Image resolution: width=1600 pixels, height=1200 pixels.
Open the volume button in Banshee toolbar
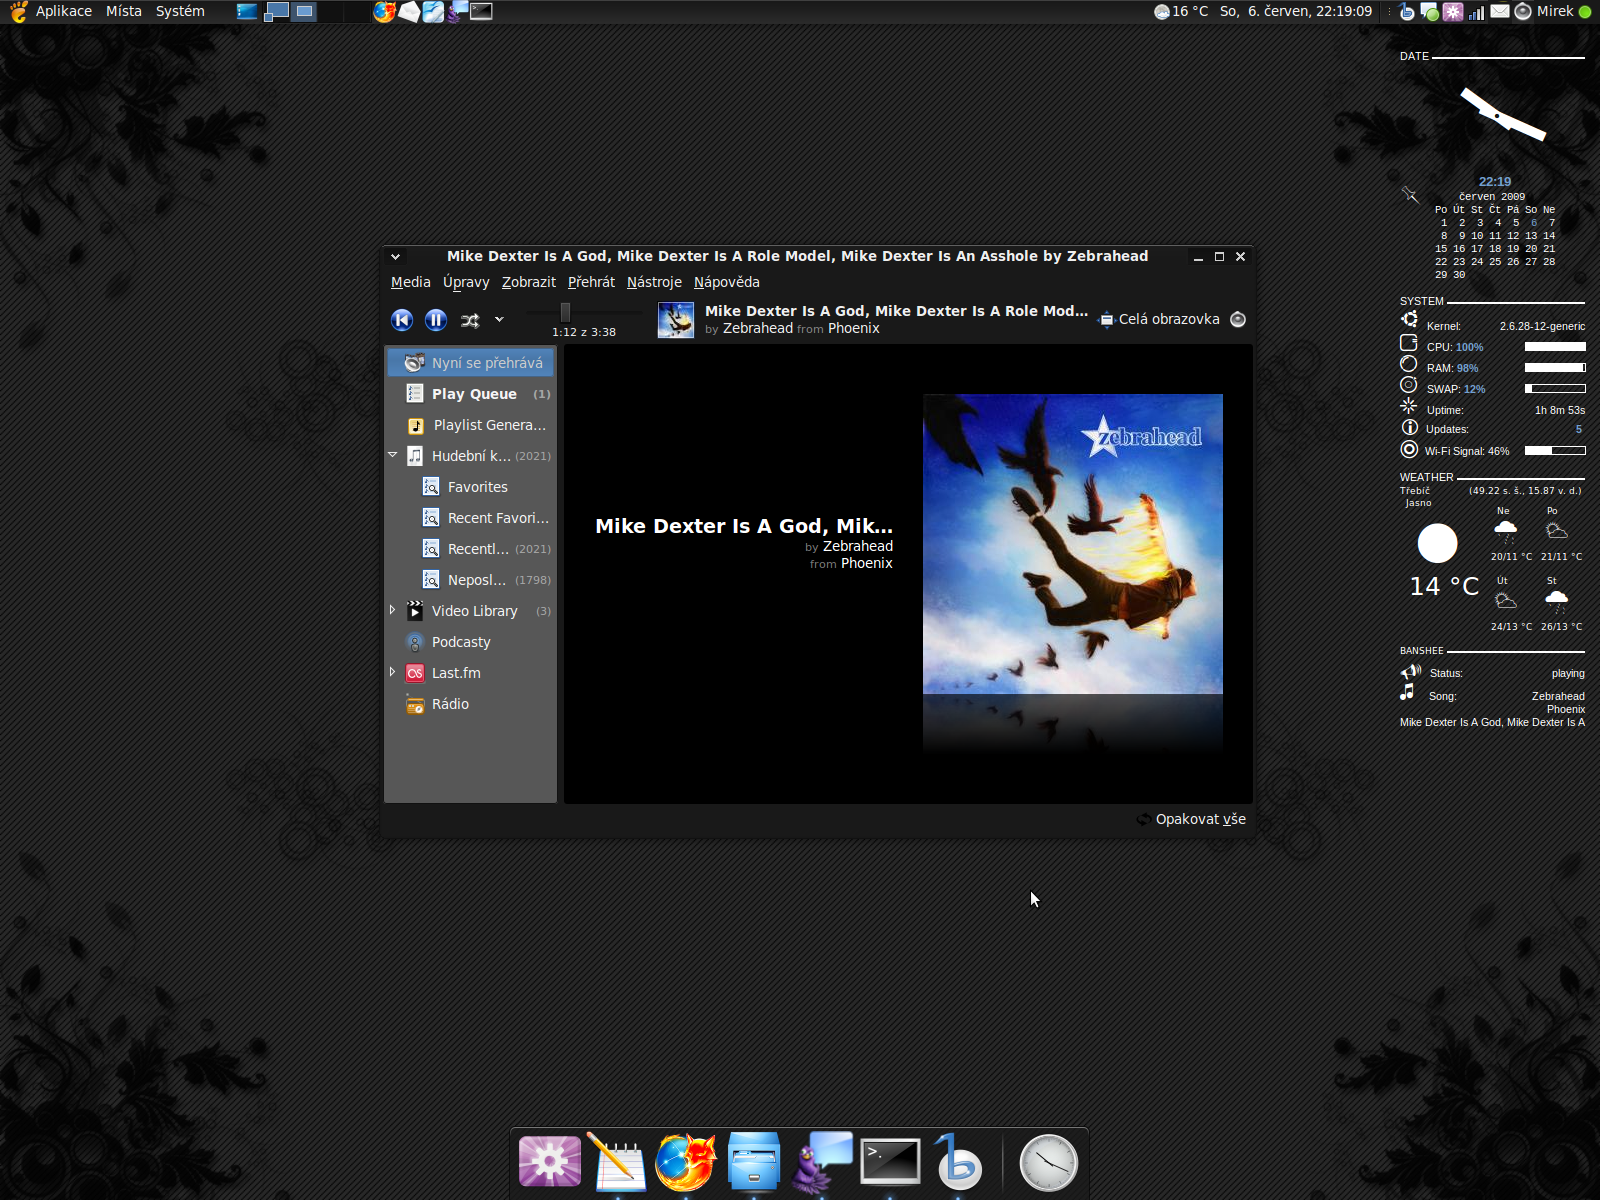(x=1238, y=319)
